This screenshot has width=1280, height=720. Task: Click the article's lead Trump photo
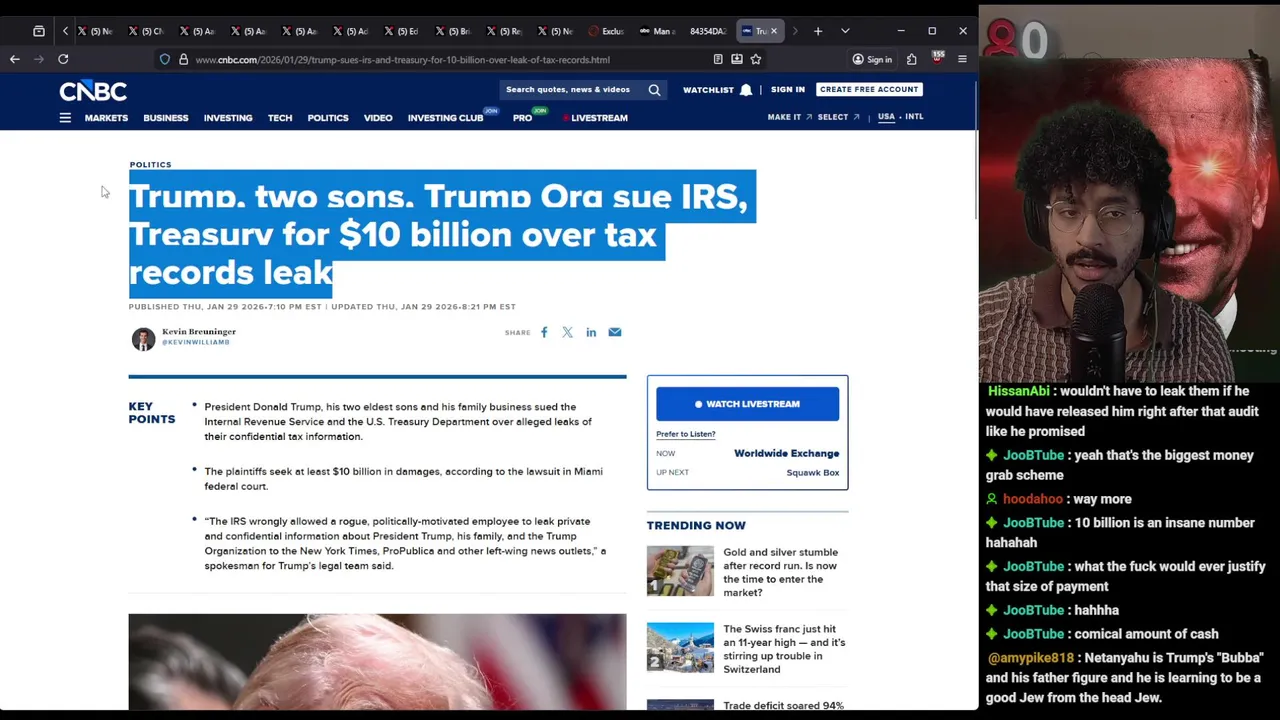(x=377, y=662)
